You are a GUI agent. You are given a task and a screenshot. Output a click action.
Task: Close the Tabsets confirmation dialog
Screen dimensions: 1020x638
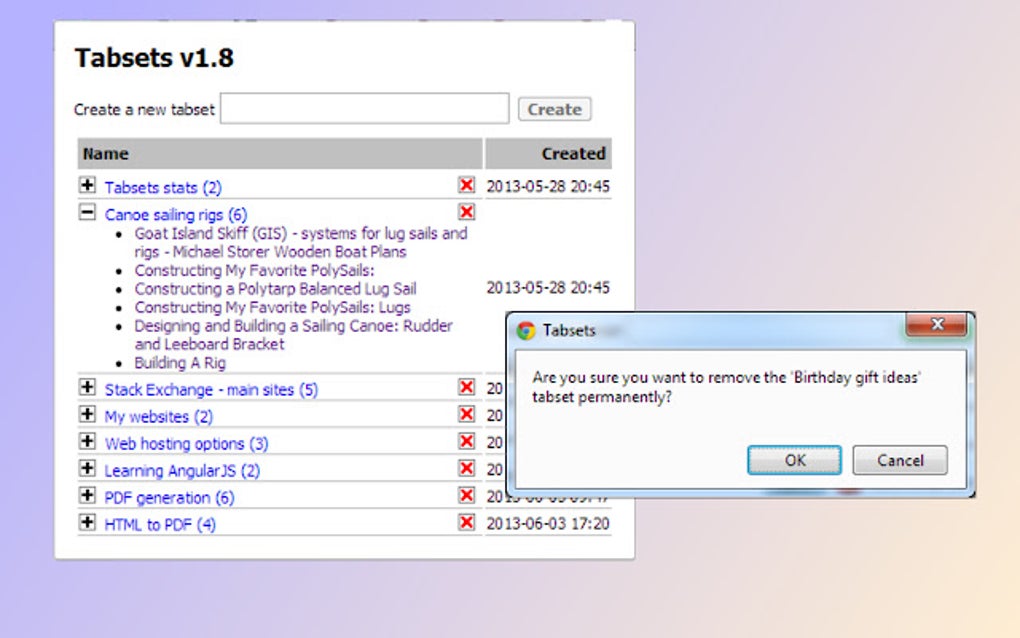coord(936,324)
